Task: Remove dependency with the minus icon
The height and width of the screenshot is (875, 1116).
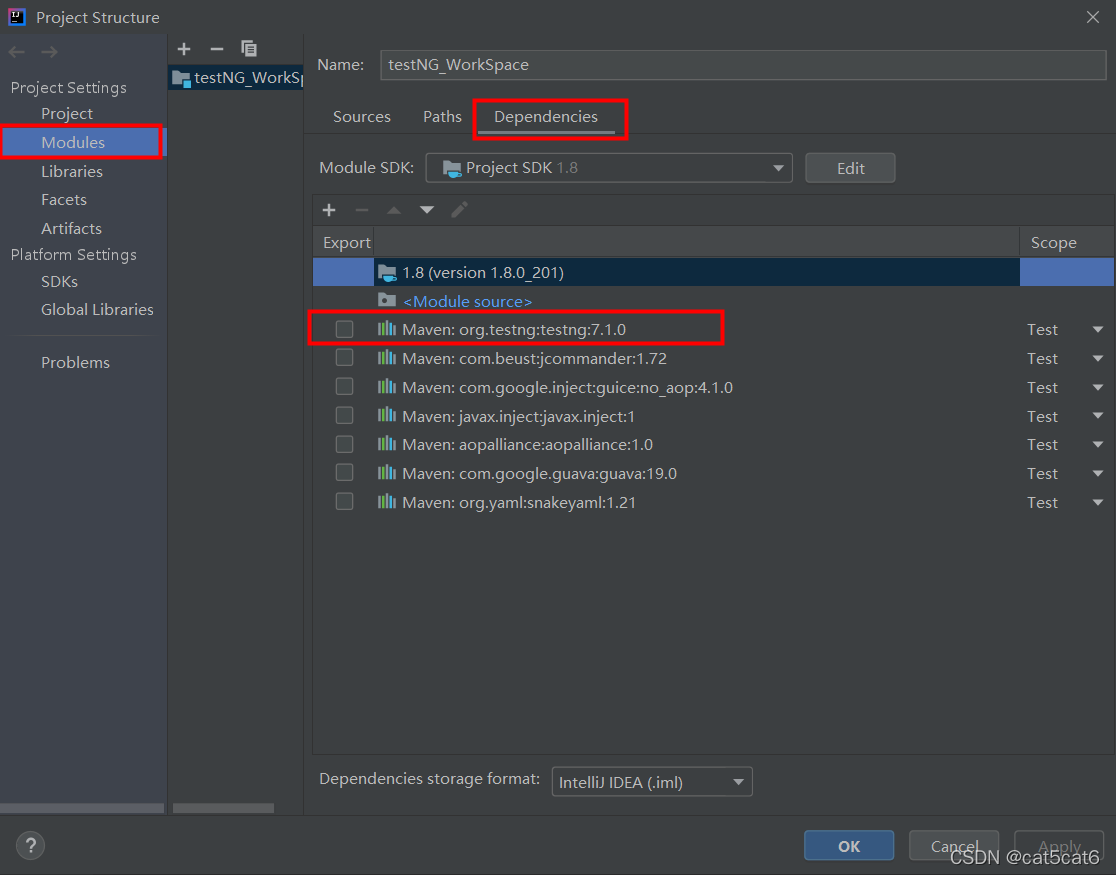Action: click(362, 210)
